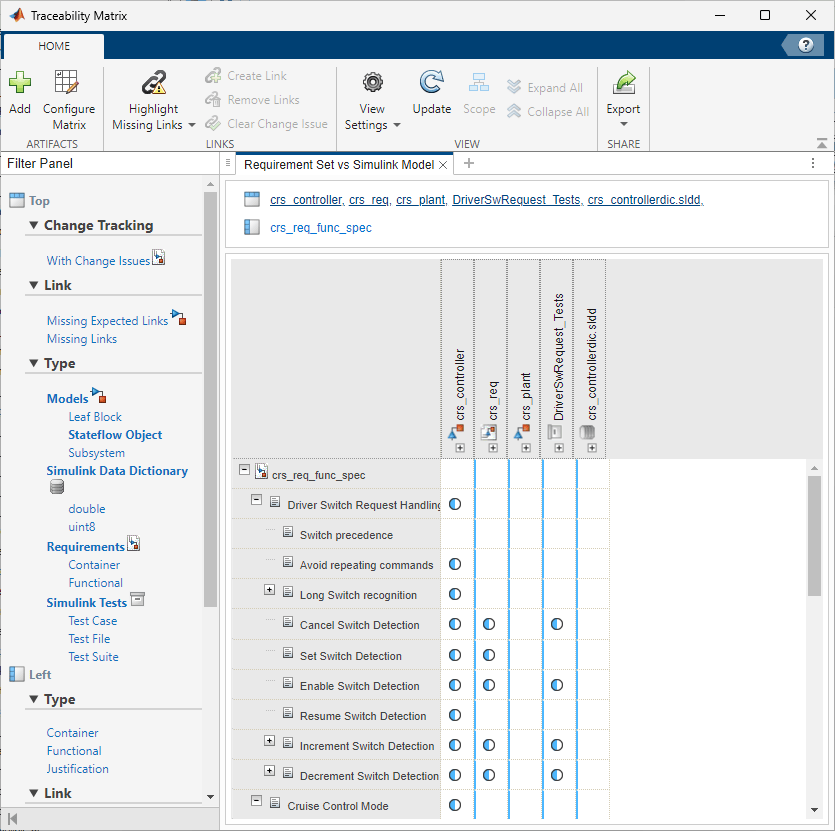Open the View Settings gear
This screenshot has width=835, height=831.
[x=372, y=83]
